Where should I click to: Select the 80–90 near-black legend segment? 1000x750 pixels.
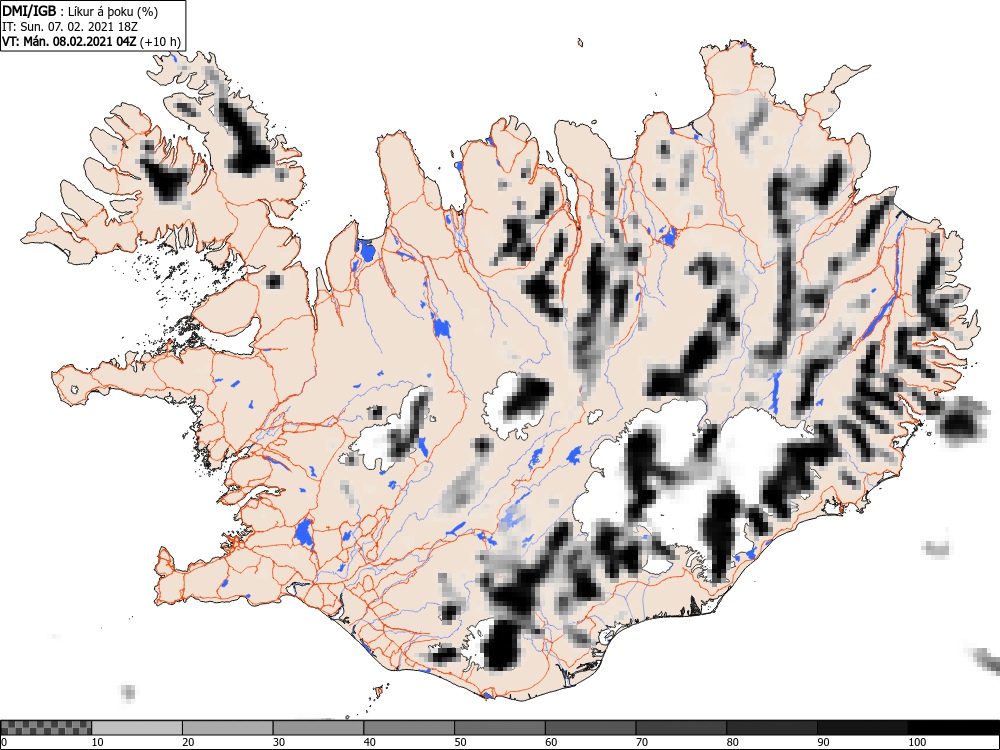[x=771, y=728]
